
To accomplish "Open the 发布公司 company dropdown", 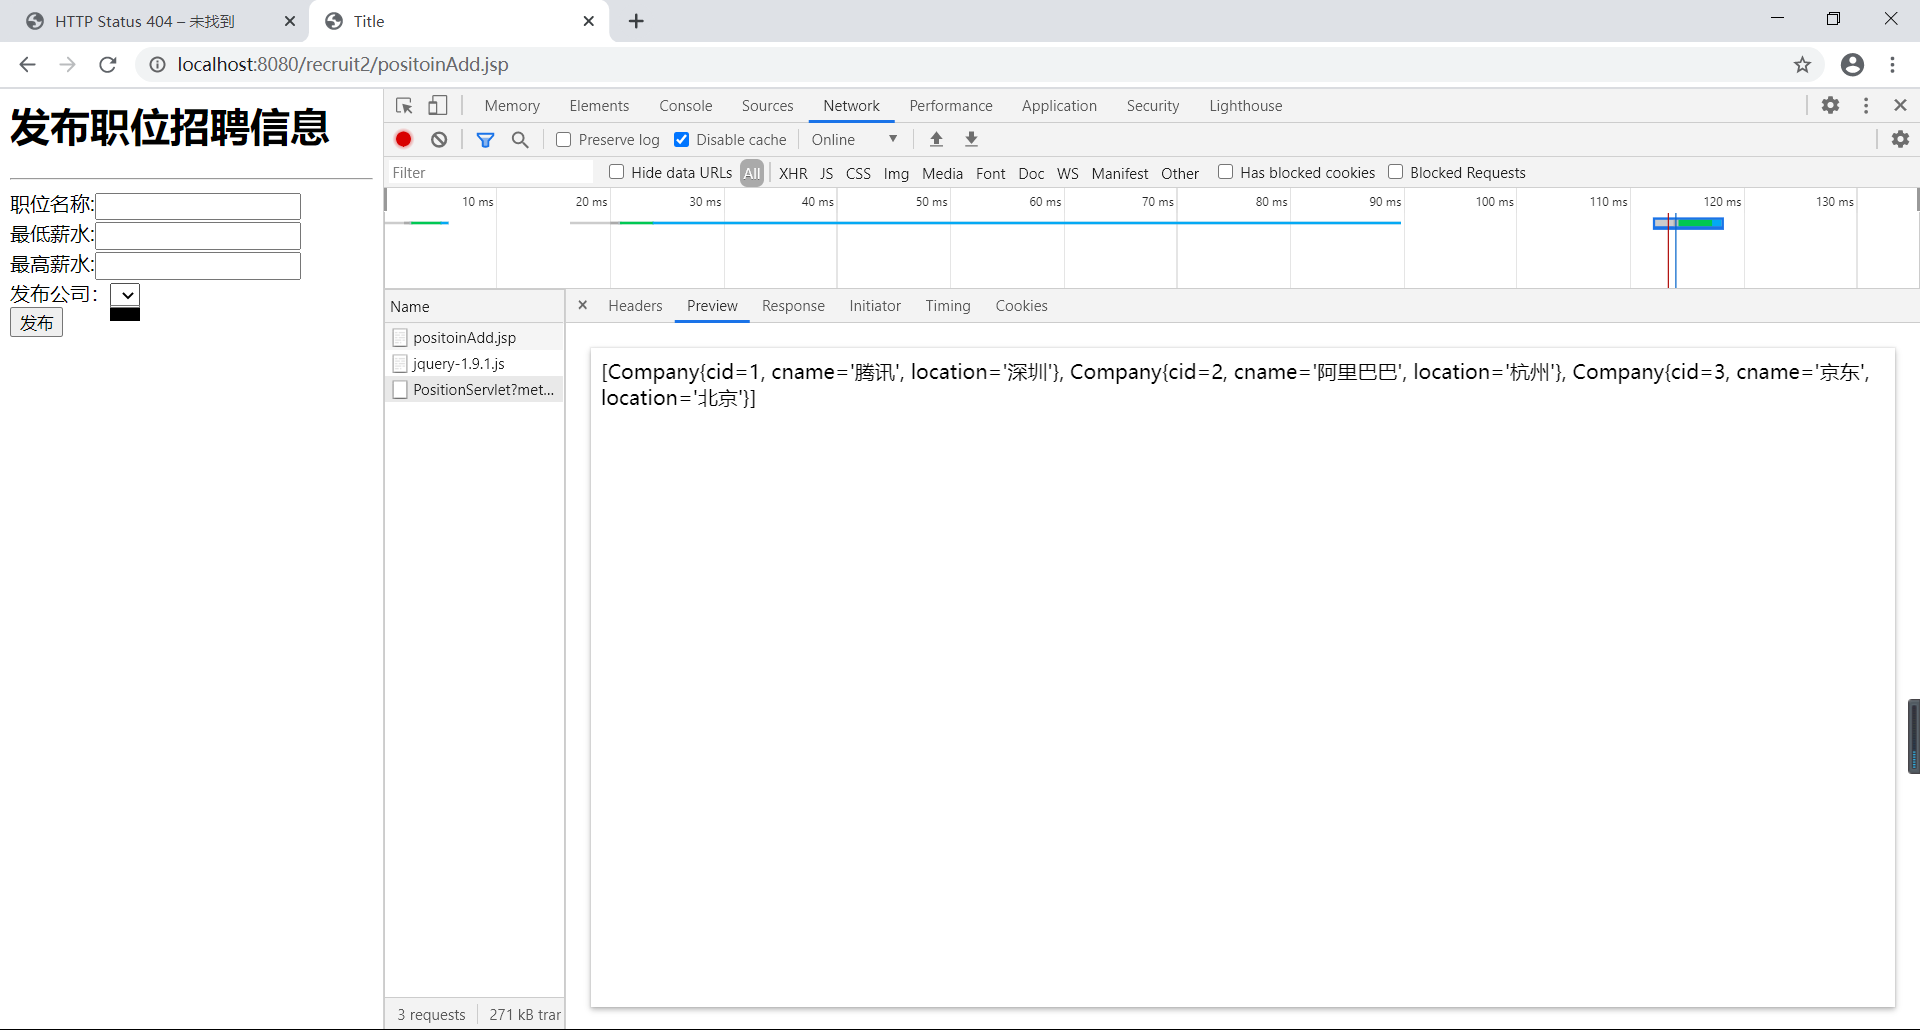I will click(124, 294).
